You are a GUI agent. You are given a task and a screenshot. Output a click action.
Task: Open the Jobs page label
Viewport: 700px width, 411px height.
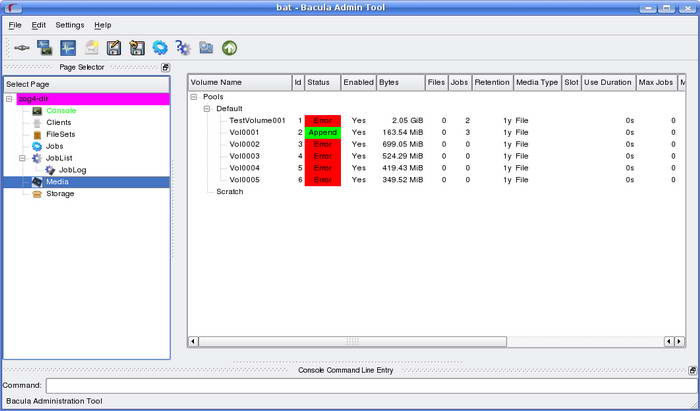point(54,146)
